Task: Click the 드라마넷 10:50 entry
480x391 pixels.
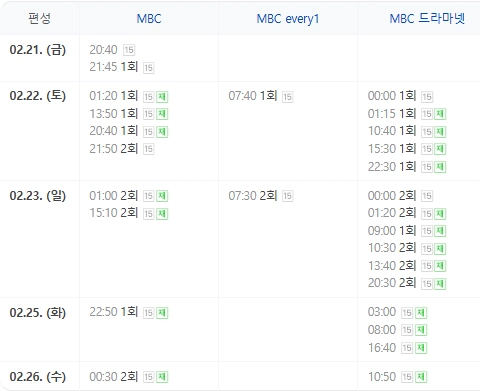Action: (x=382, y=377)
